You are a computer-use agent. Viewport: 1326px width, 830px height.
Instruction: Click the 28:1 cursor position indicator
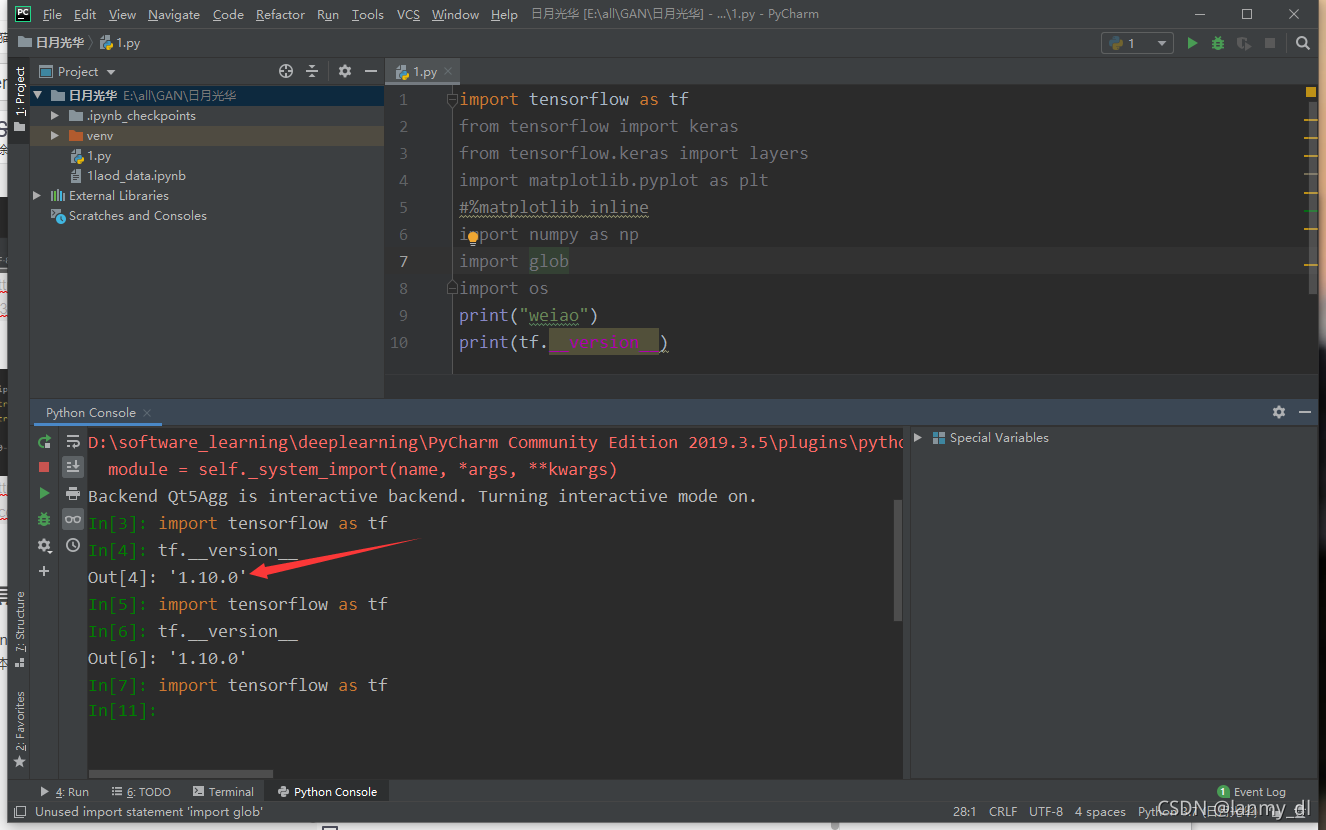[964, 812]
